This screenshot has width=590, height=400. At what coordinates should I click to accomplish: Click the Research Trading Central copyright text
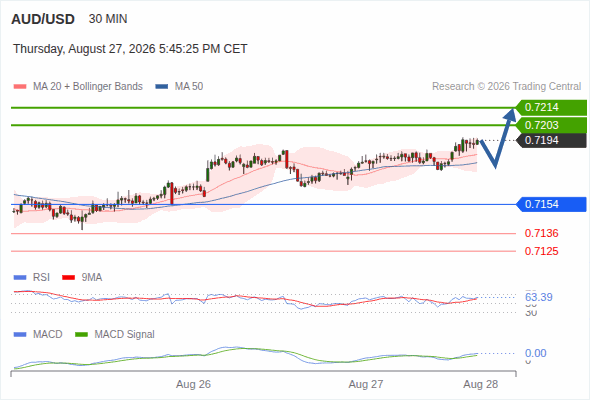click(506, 87)
